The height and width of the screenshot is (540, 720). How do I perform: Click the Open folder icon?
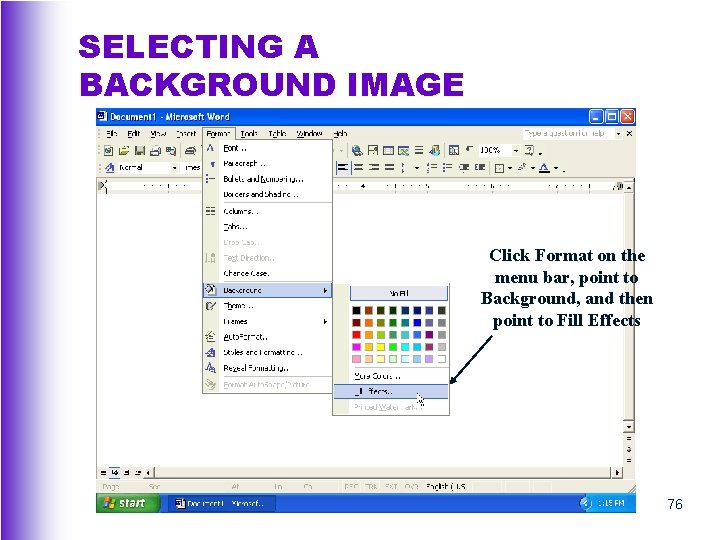point(124,150)
